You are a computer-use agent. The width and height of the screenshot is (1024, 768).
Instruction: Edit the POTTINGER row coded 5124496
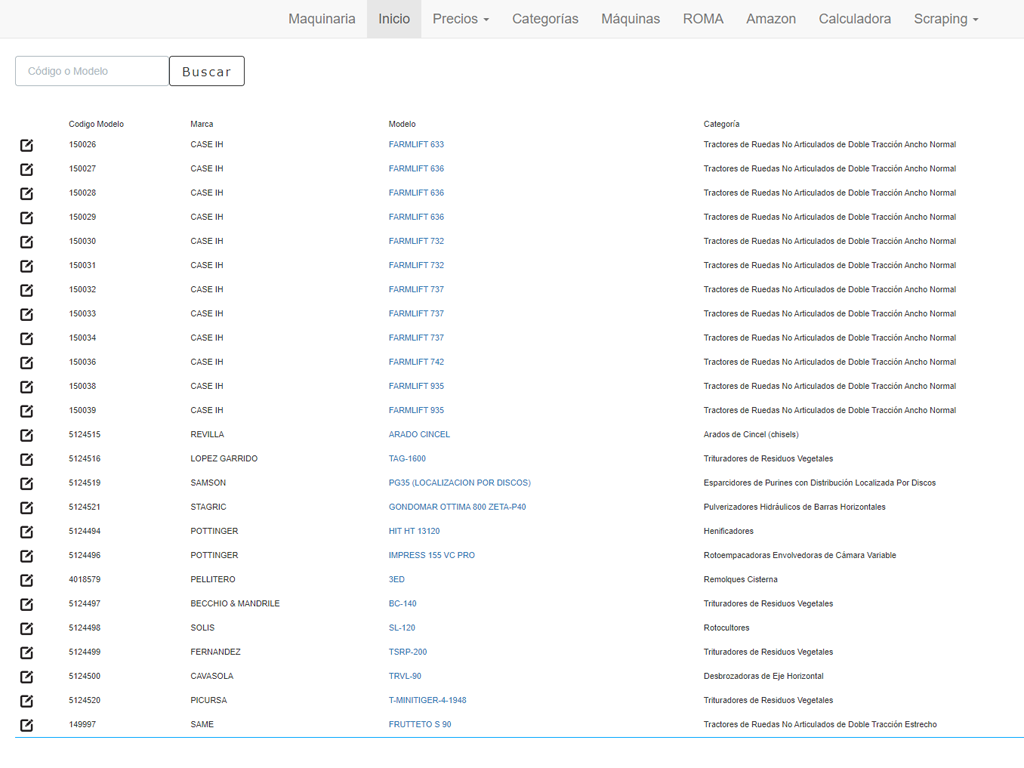coord(26,556)
